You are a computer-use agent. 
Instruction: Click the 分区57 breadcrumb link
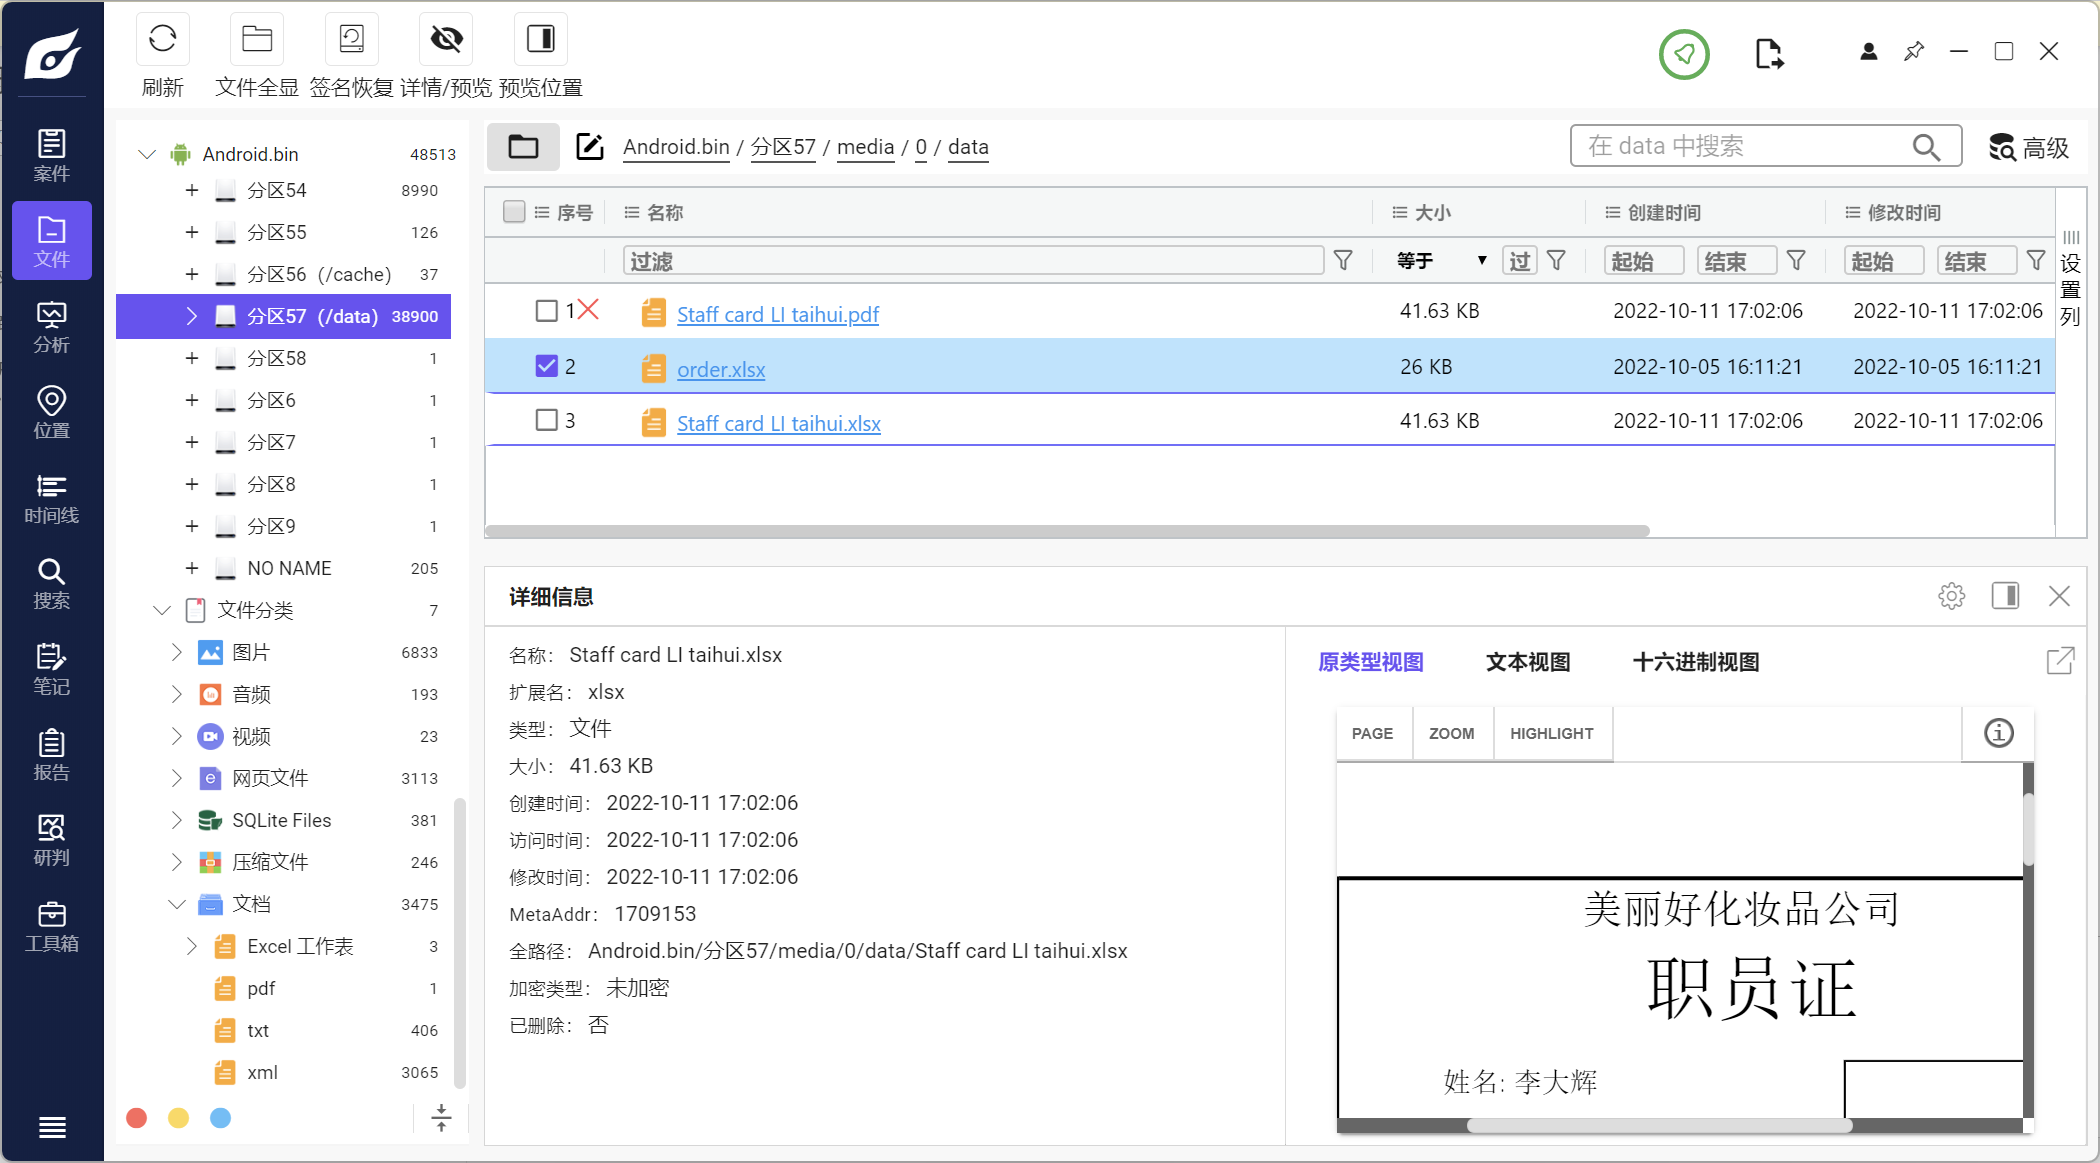coord(783,147)
